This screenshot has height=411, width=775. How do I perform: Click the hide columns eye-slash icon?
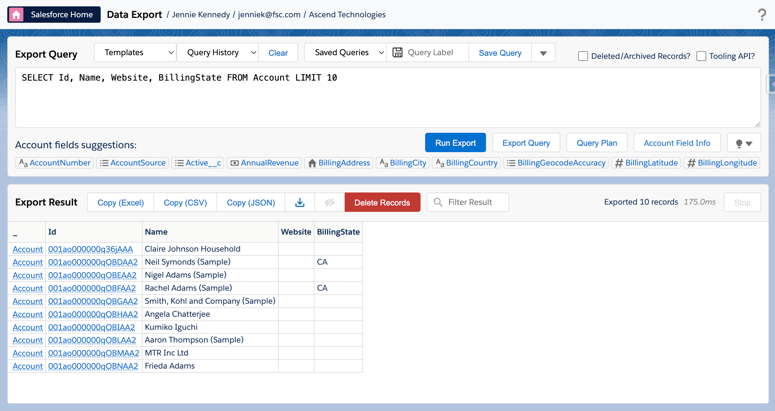pos(329,202)
